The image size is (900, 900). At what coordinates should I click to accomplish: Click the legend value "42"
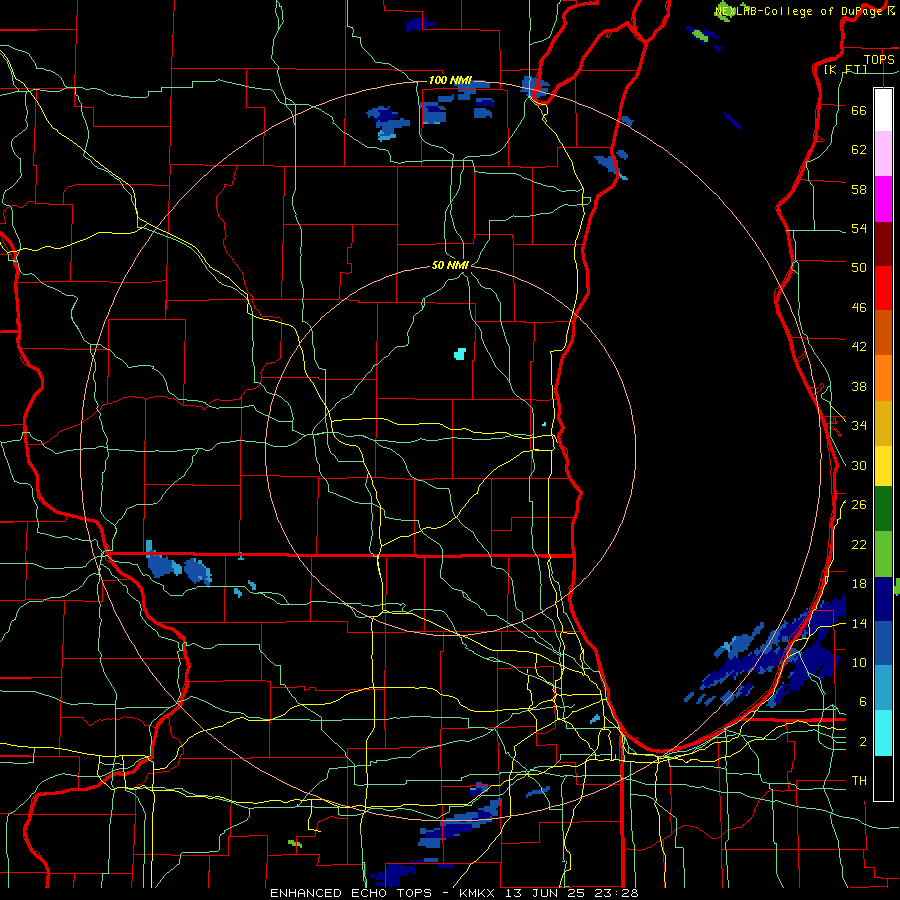click(x=859, y=347)
